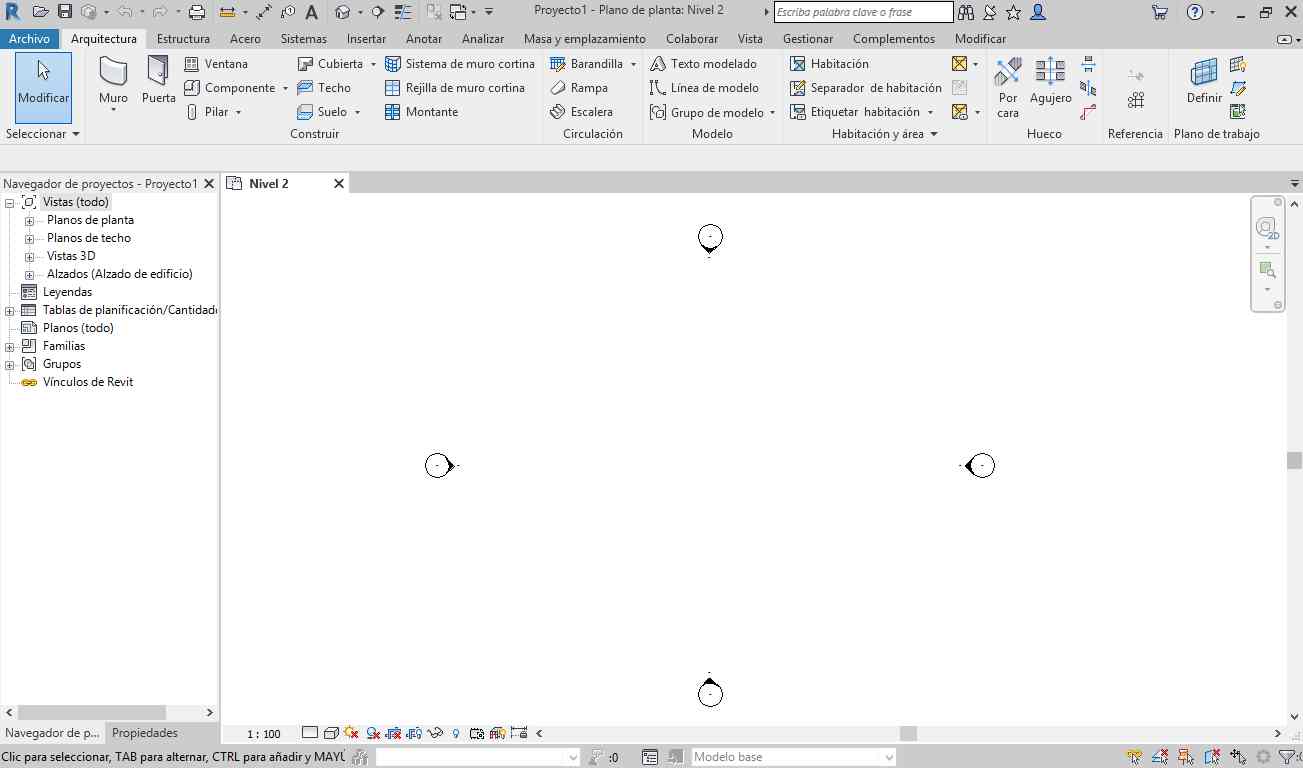The image size is (1303, 768).
Task: Select the Techo ceiling tool
Action: 324,87
